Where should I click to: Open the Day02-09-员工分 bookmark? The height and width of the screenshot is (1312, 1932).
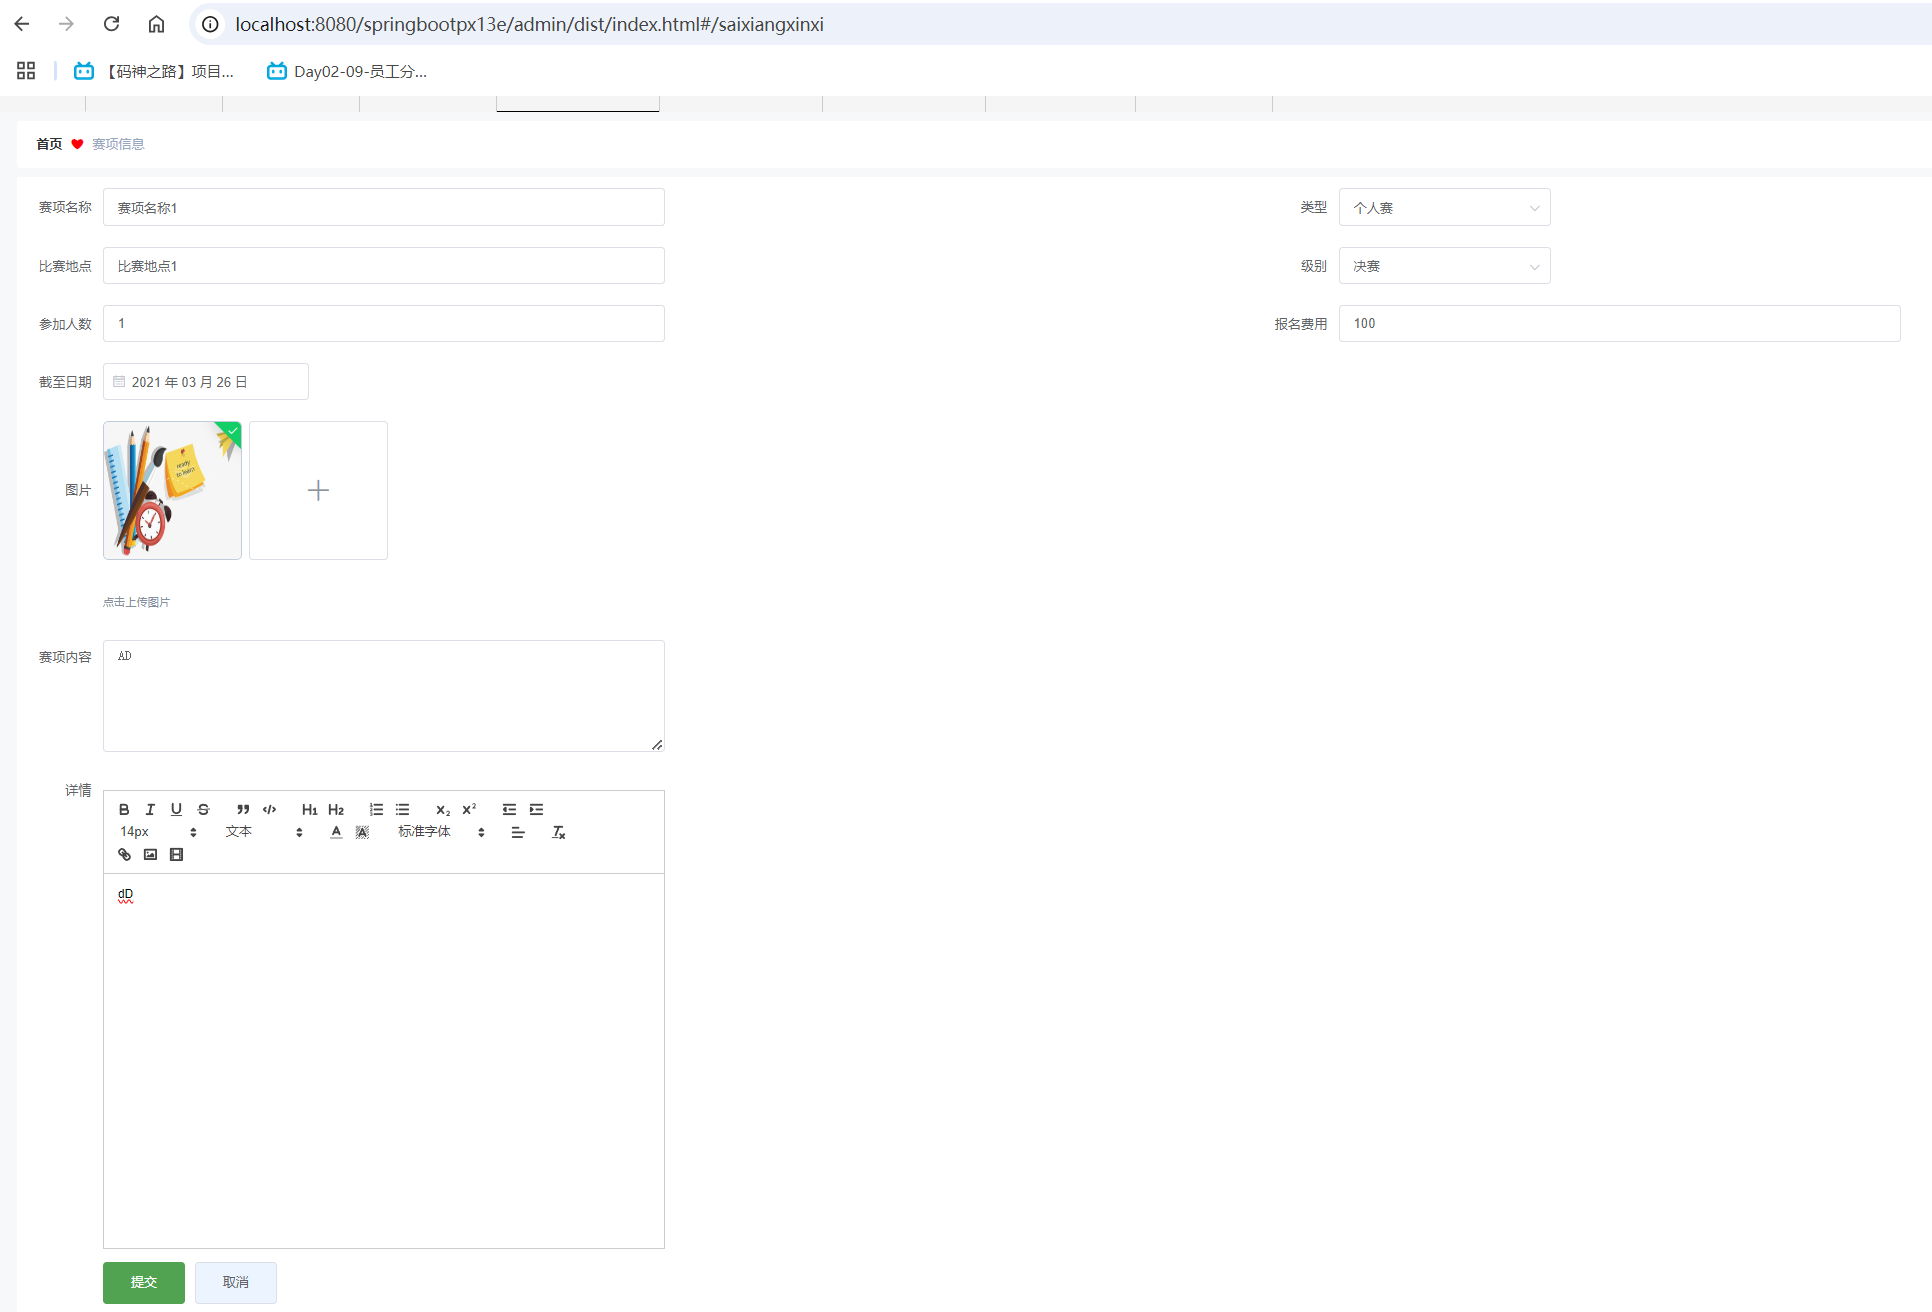click(347, 71)
